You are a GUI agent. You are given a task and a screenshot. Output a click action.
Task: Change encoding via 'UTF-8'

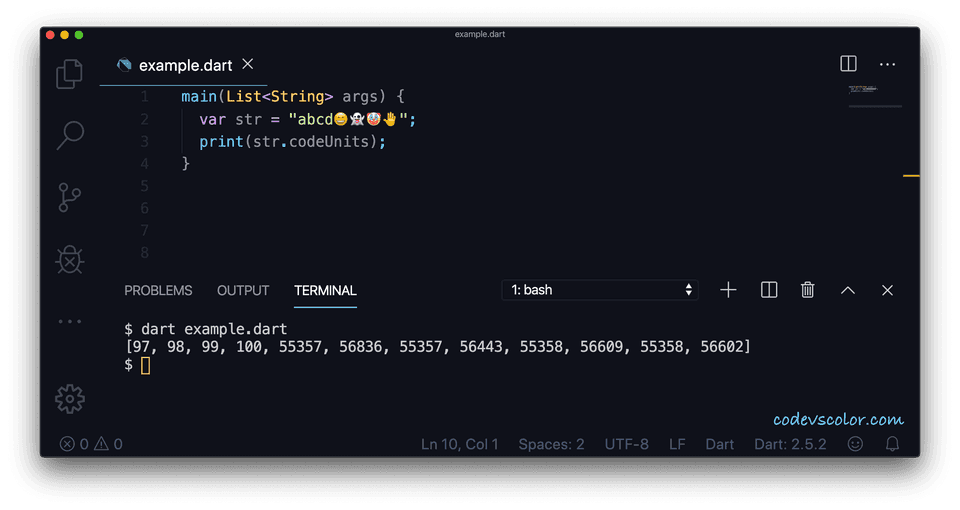tap(626, 444)
